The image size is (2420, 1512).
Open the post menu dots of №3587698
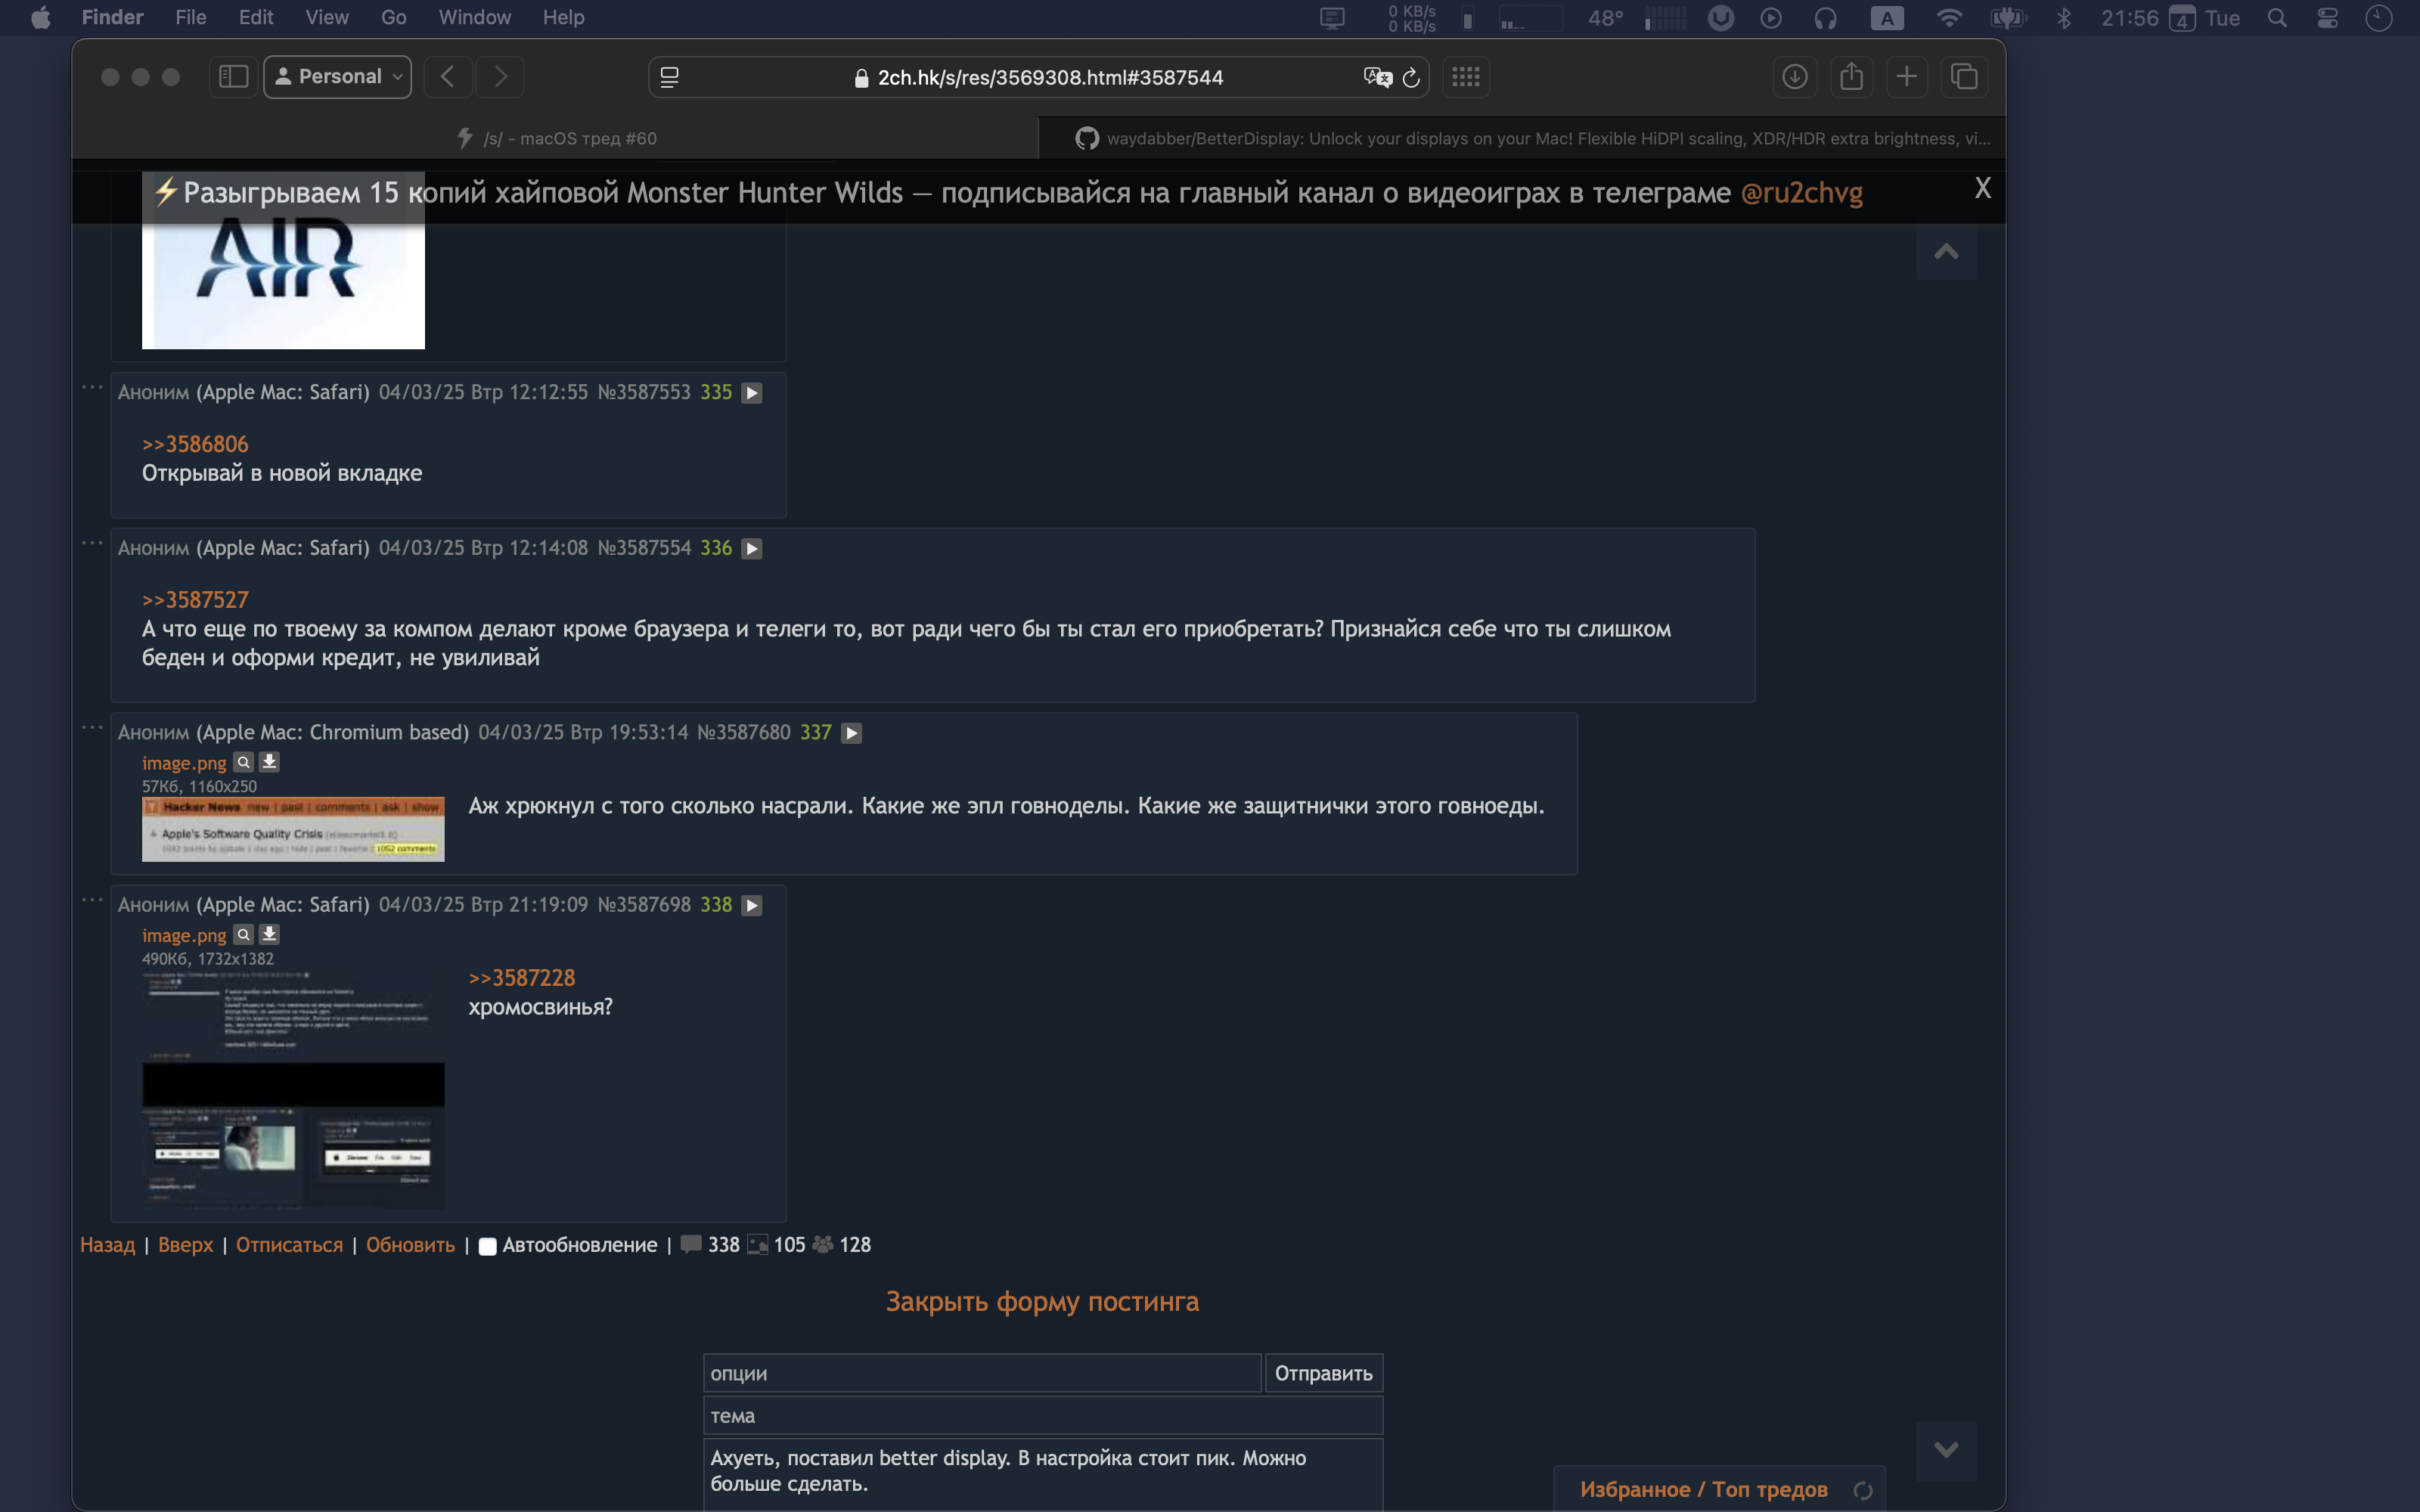pyautogui.click(x=92, y=899)
